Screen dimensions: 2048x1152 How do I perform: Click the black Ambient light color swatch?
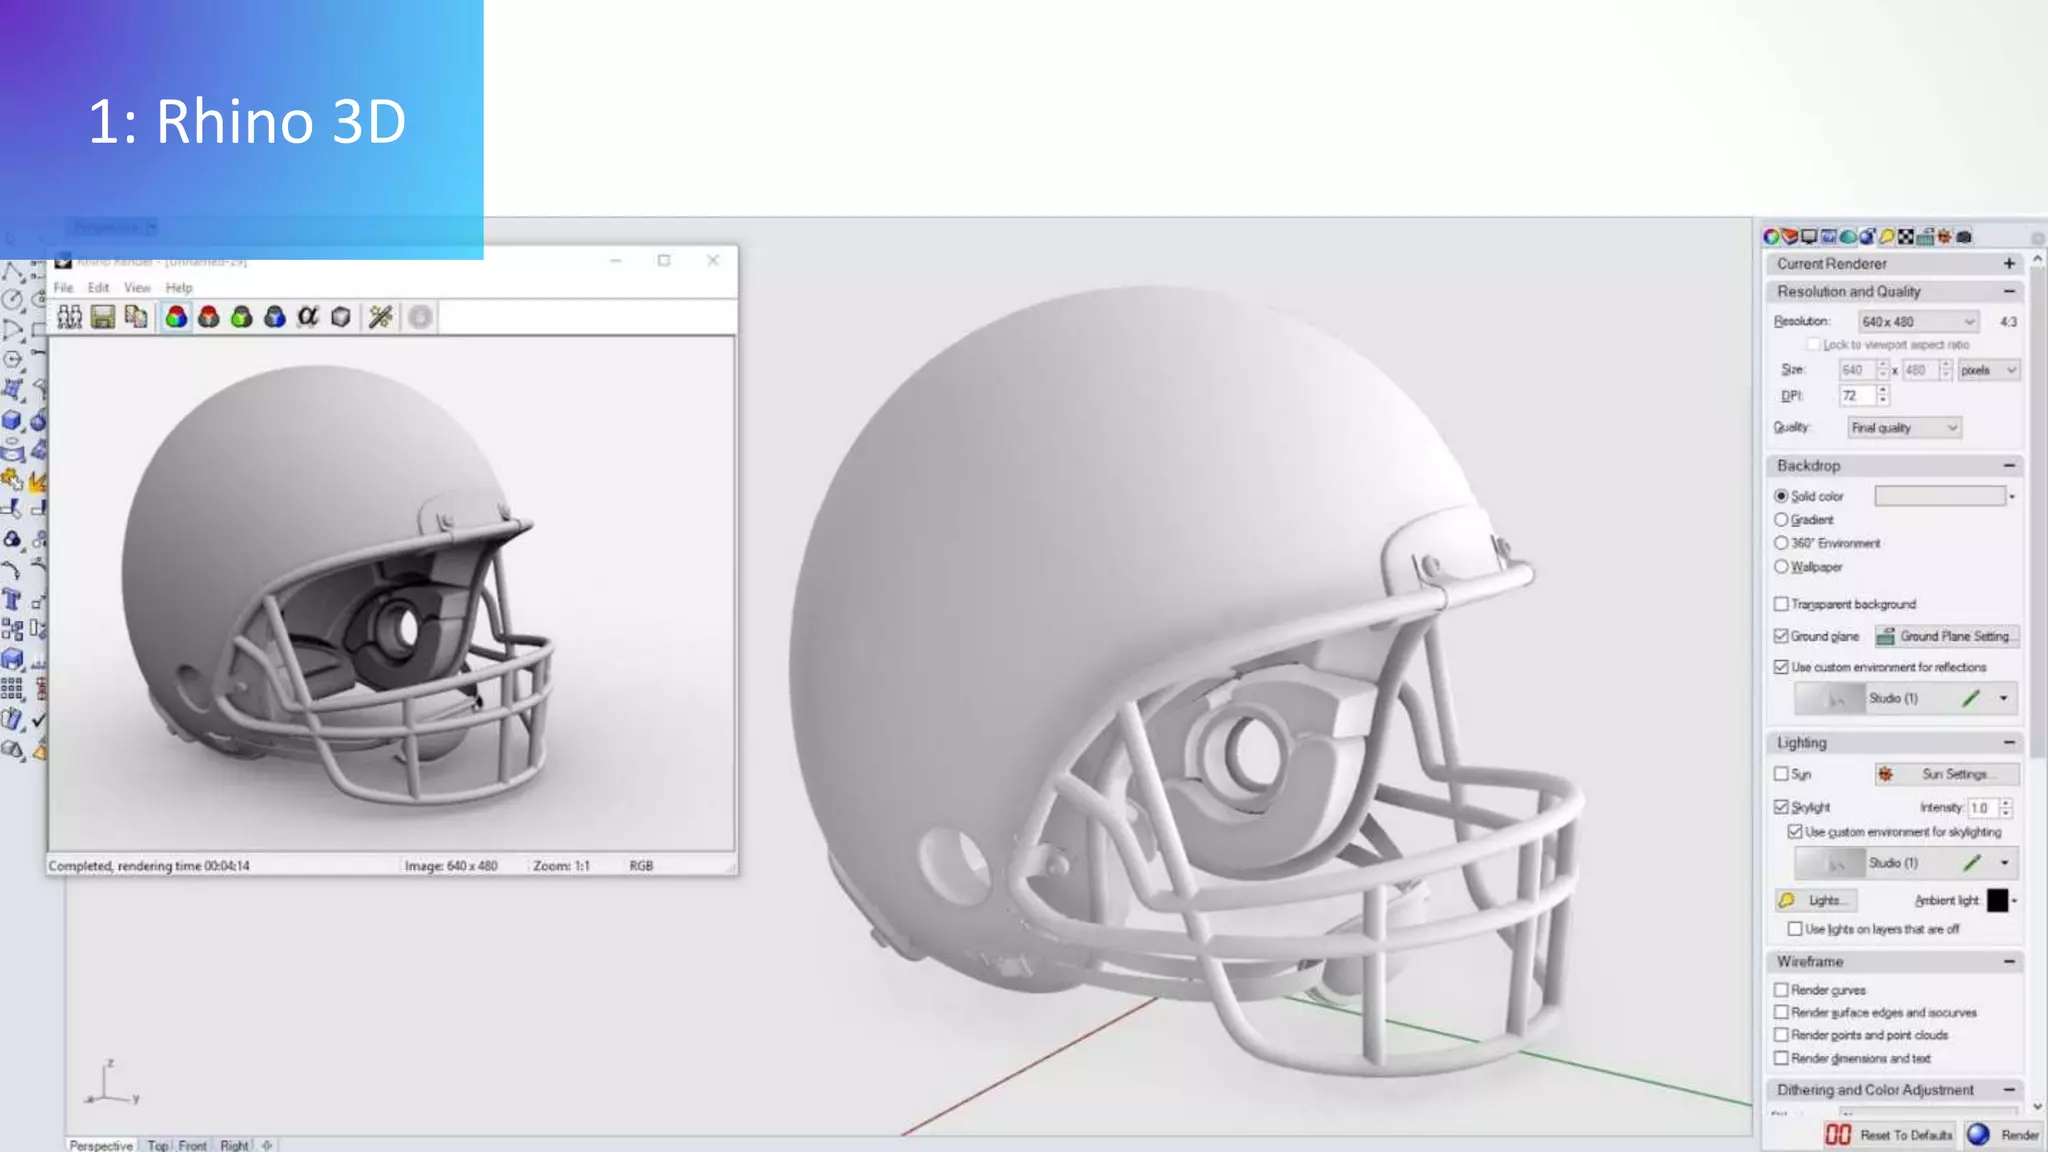tap(1997, 900)
